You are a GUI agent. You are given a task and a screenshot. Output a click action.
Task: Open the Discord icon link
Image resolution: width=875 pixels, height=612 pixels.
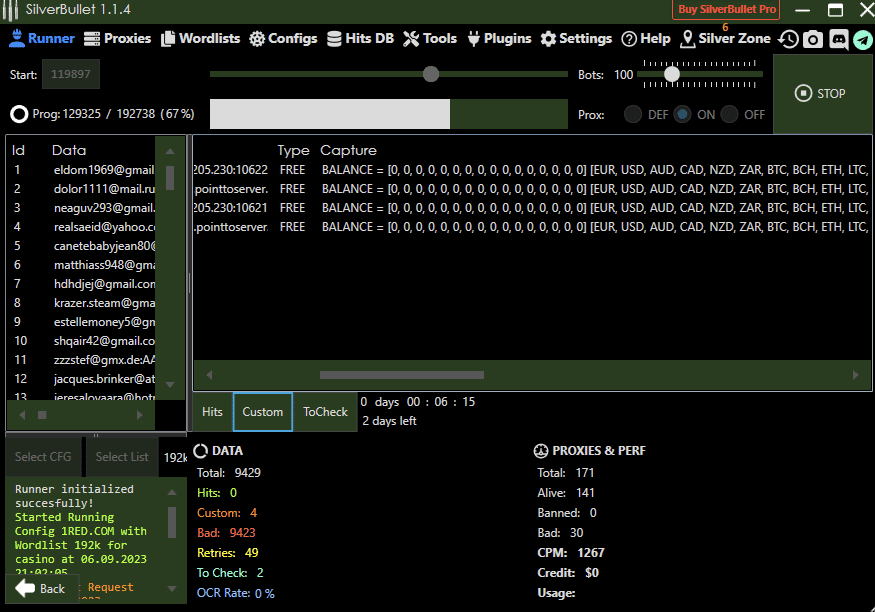838,39
